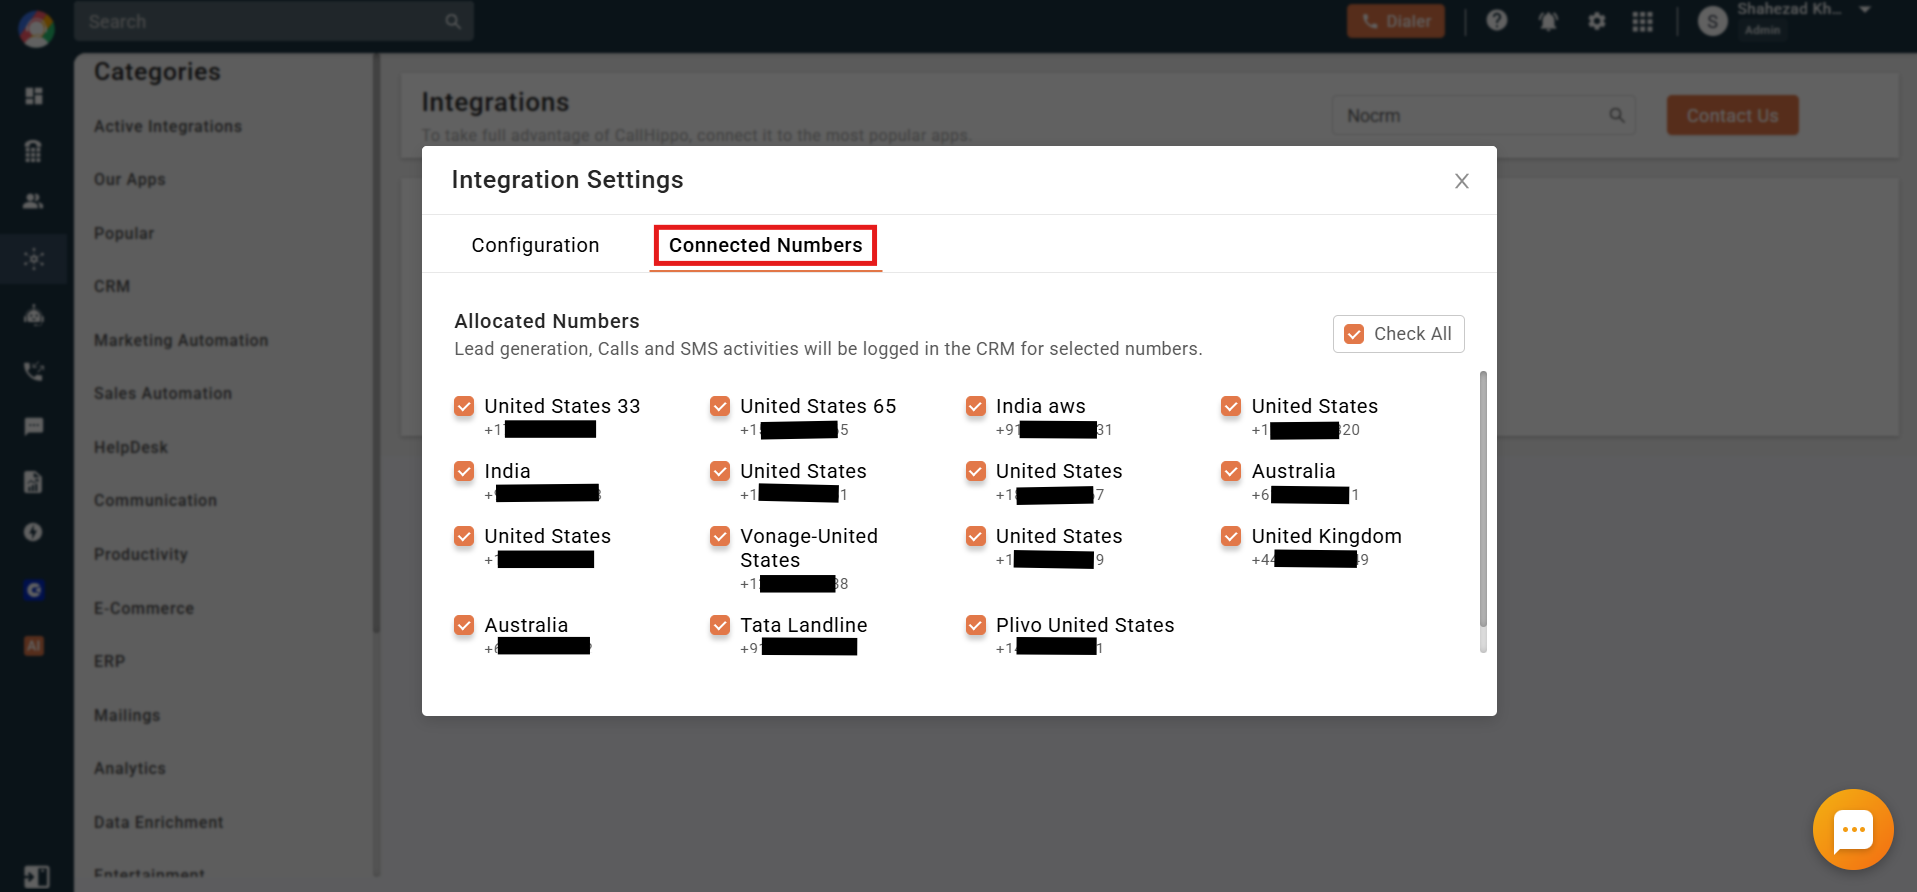The width and height of the screenshot is (1917, 892).
Task: Close the Integration Settings dialog
Action: click(x=1462, y=181)
